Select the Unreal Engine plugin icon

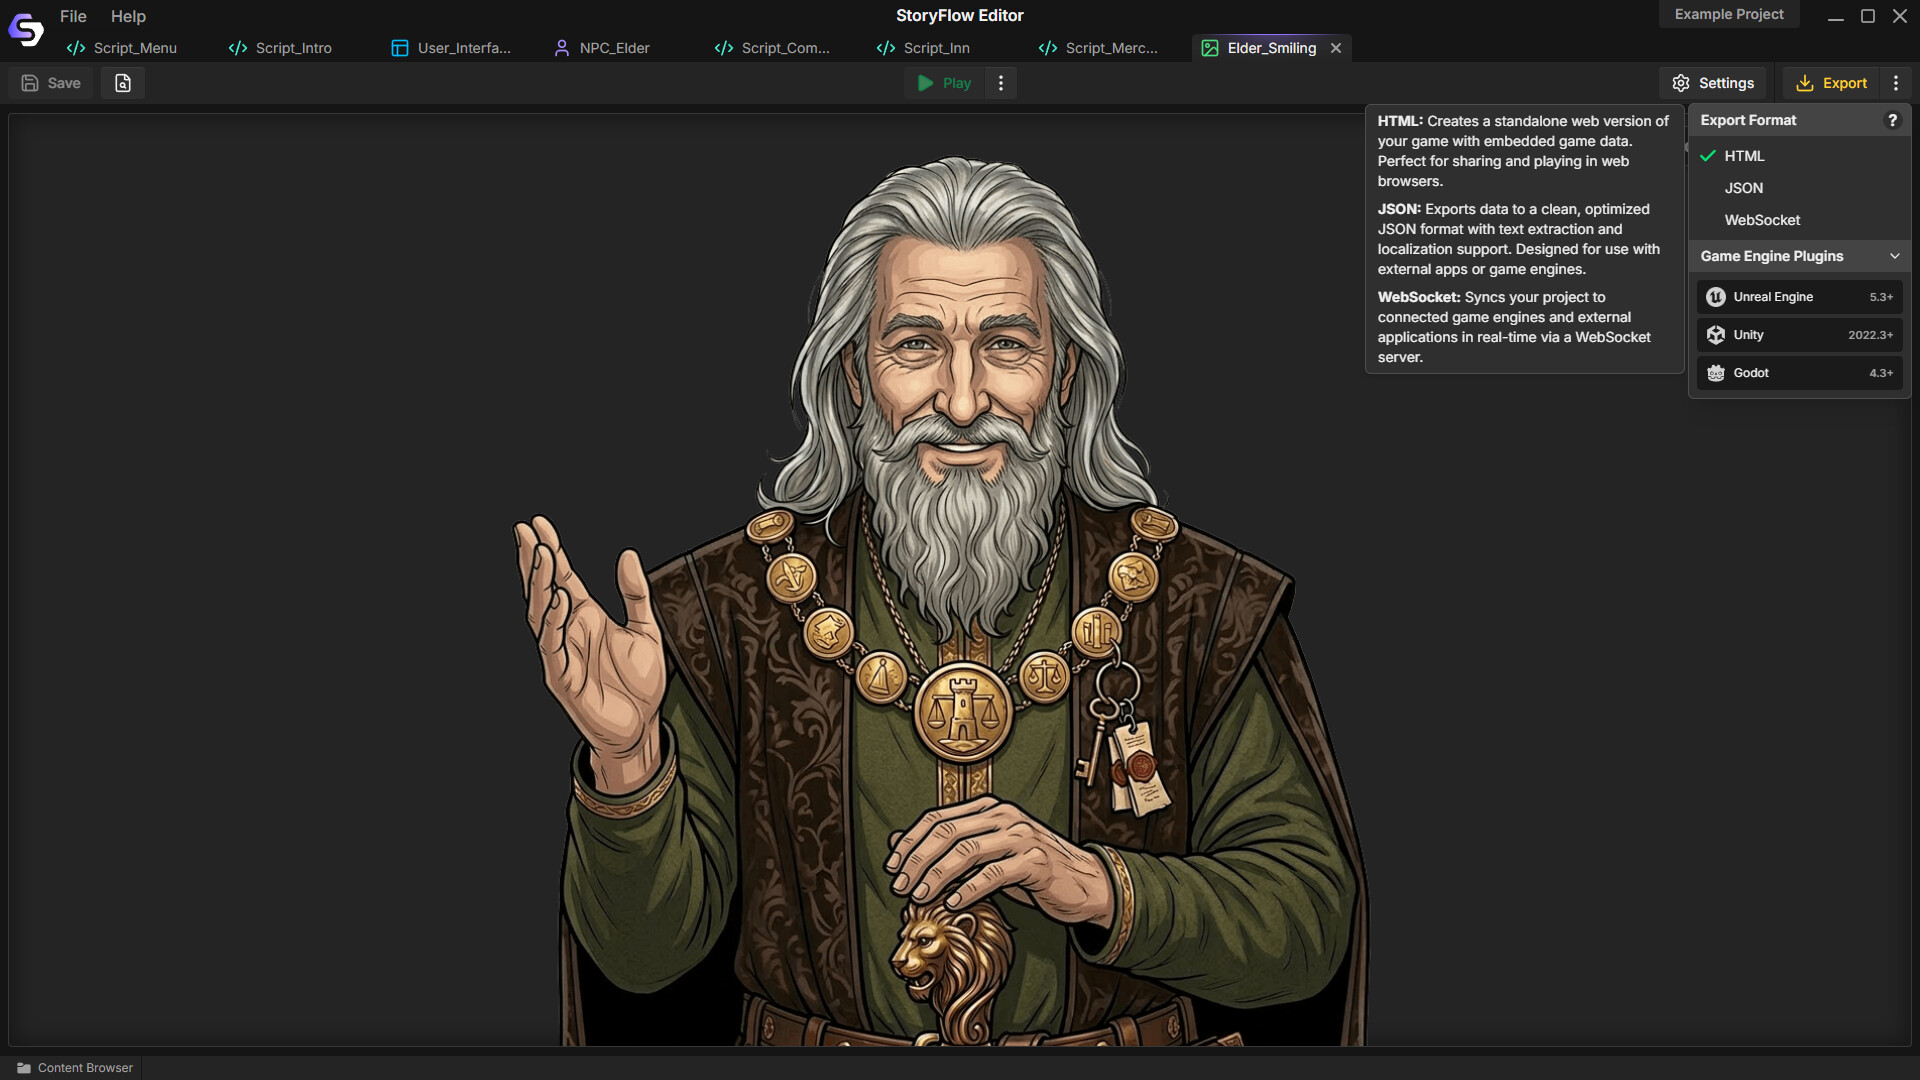1716,296
